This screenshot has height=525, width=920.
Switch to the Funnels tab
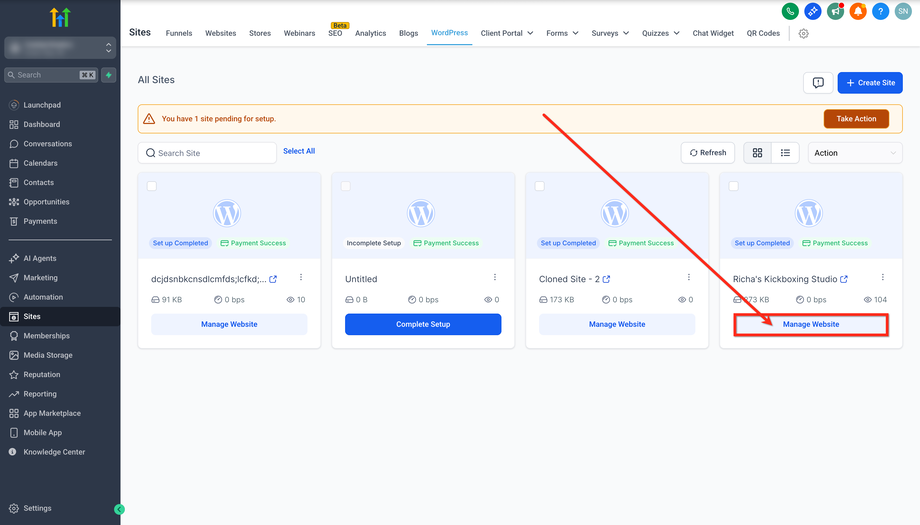point(179,33)
